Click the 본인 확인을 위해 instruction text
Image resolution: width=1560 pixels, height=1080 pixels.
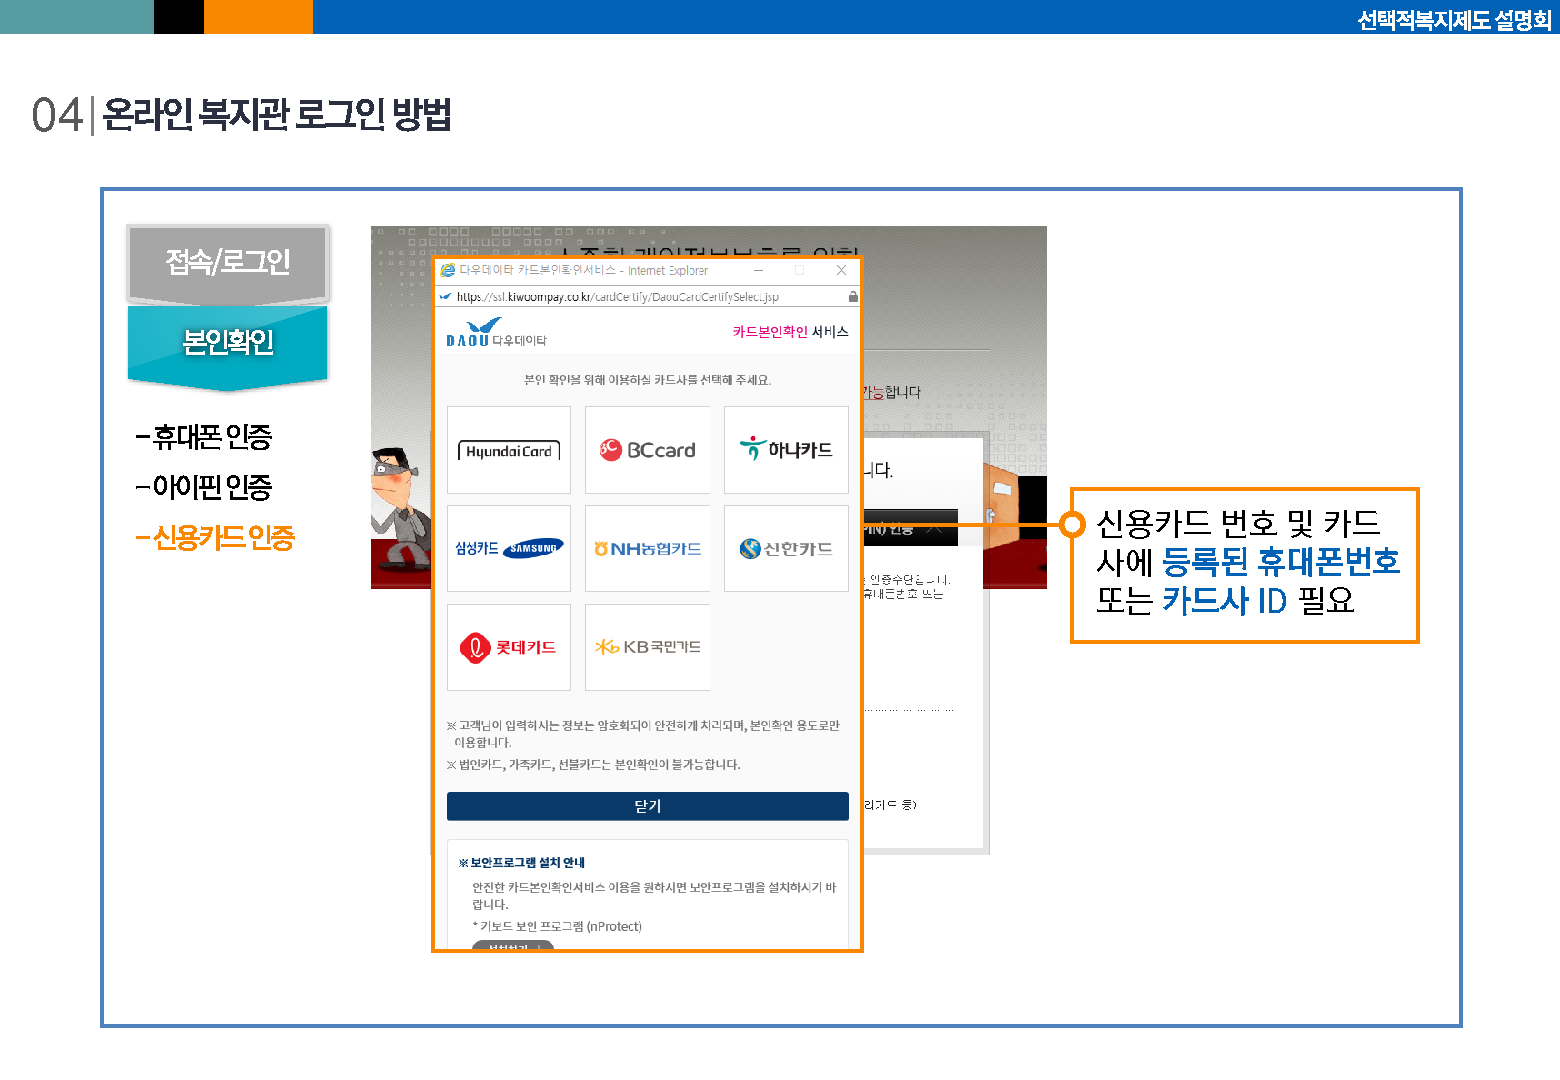[648, 380]
